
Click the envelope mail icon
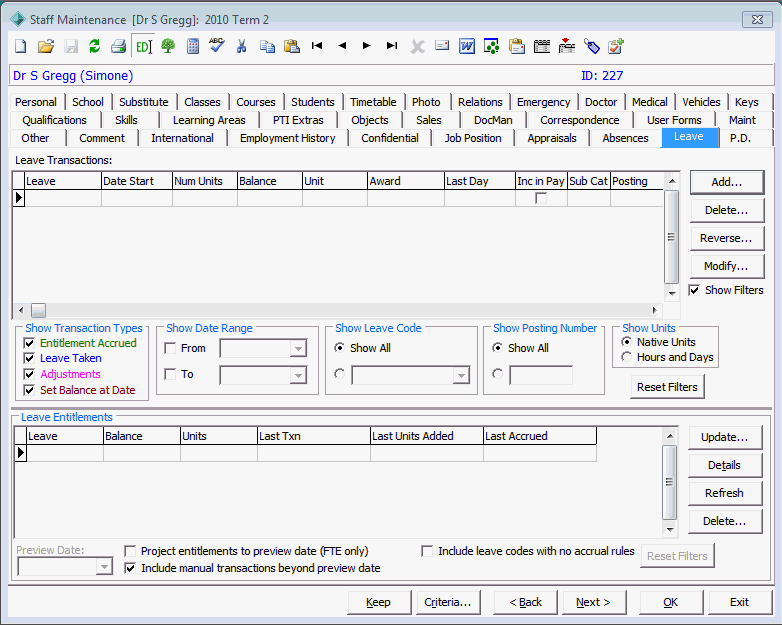click(442, 46)
